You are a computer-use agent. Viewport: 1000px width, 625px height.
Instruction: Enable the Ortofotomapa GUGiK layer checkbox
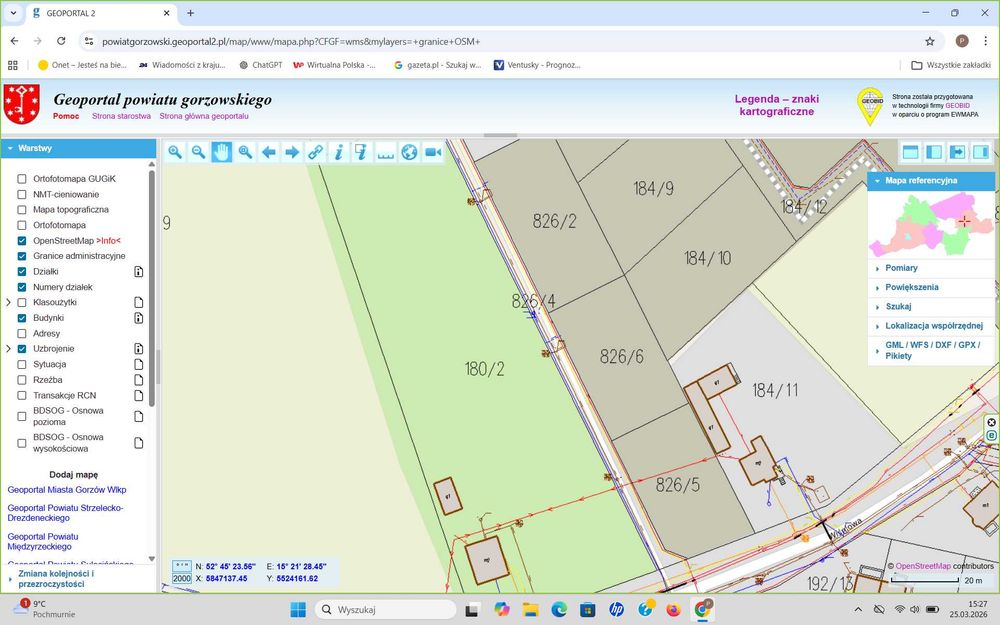22,179
